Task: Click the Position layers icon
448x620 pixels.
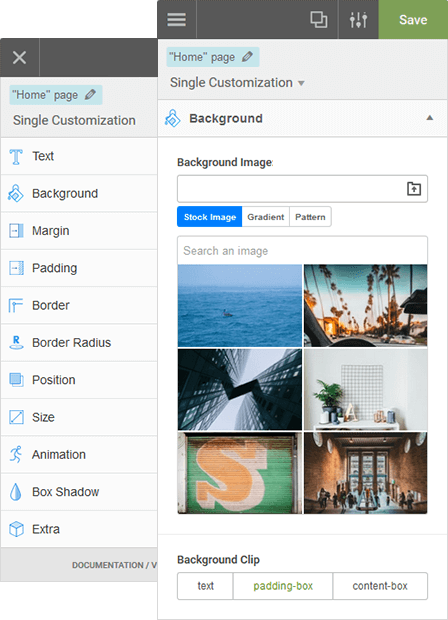Action: point(16,380)
